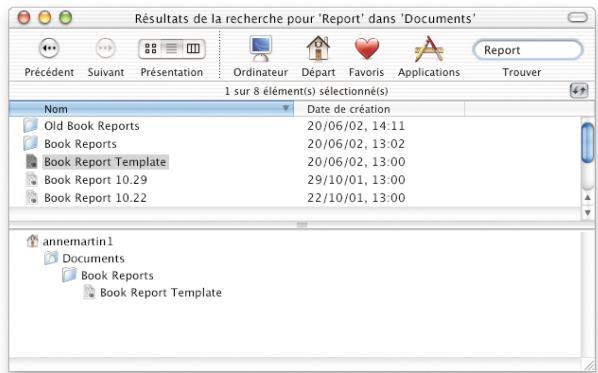Open the Applications toolbar icon
Screen dimensions: 598x373
tap(429, 48)
